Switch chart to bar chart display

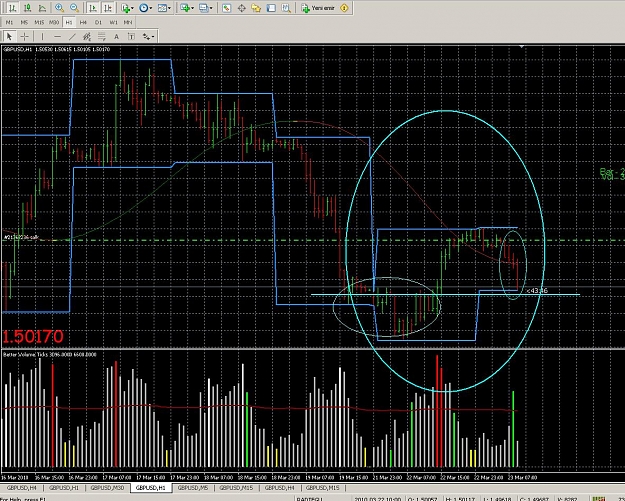coord(12,8)
